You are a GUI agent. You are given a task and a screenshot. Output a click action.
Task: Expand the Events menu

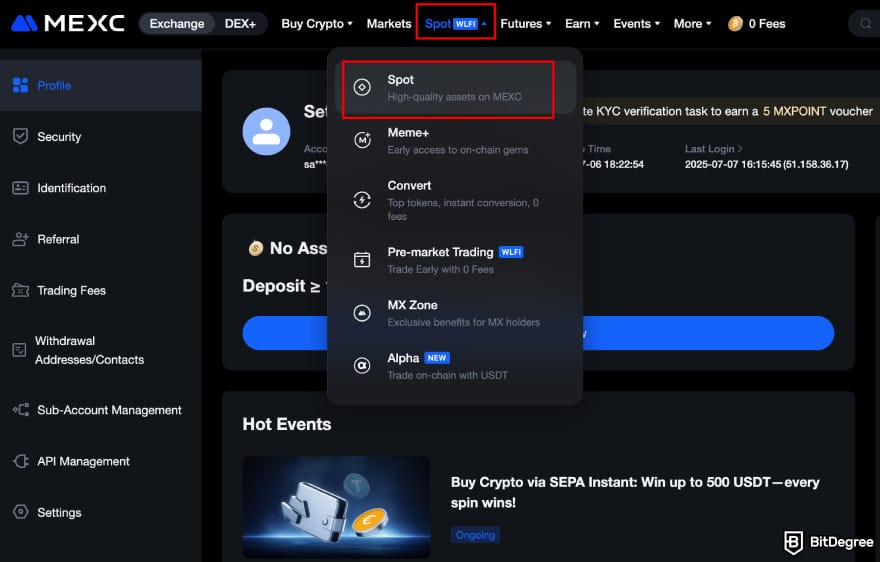tap(636, 24)
